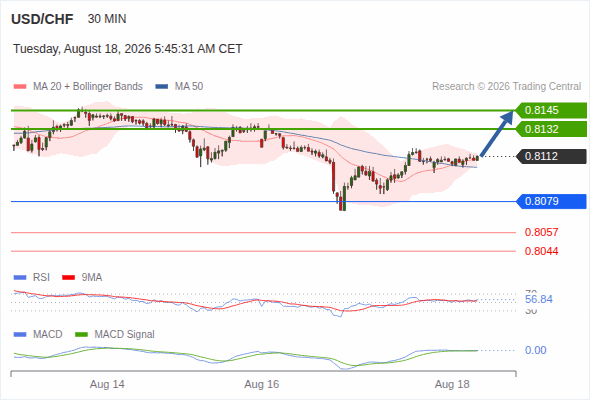Click the MA 50 blue legend swatch
This screenshot has width=590, height=400.
coord(162,87)
